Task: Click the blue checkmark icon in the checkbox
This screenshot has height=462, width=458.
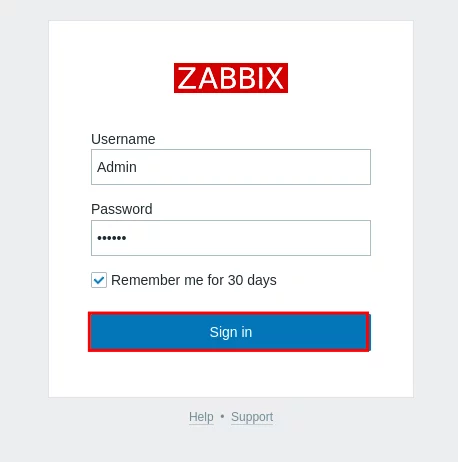Action: click(x=99, y=280)
